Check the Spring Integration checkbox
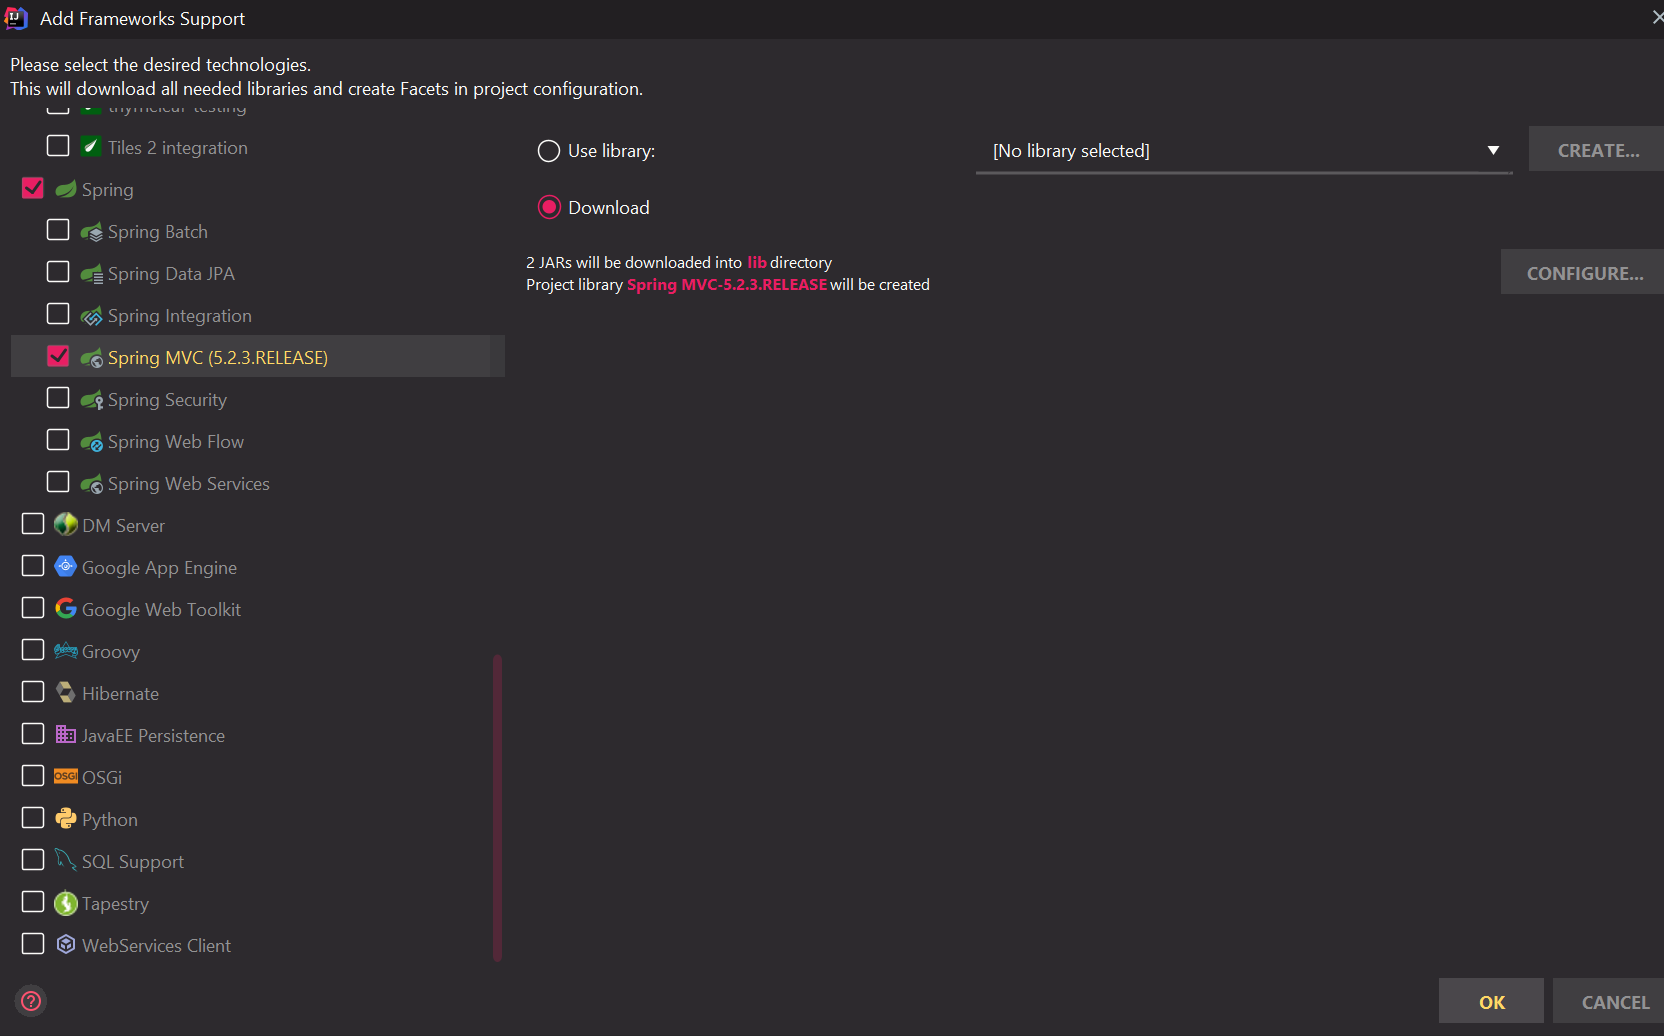Image resolution: width=1664 pixels, height=1036 pixels. coord(58,314)
